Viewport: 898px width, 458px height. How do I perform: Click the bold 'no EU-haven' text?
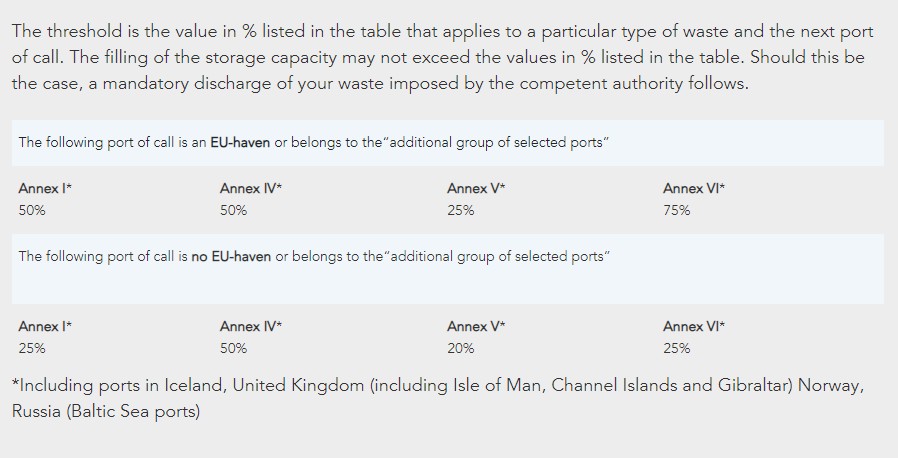(x=231, y=256)
